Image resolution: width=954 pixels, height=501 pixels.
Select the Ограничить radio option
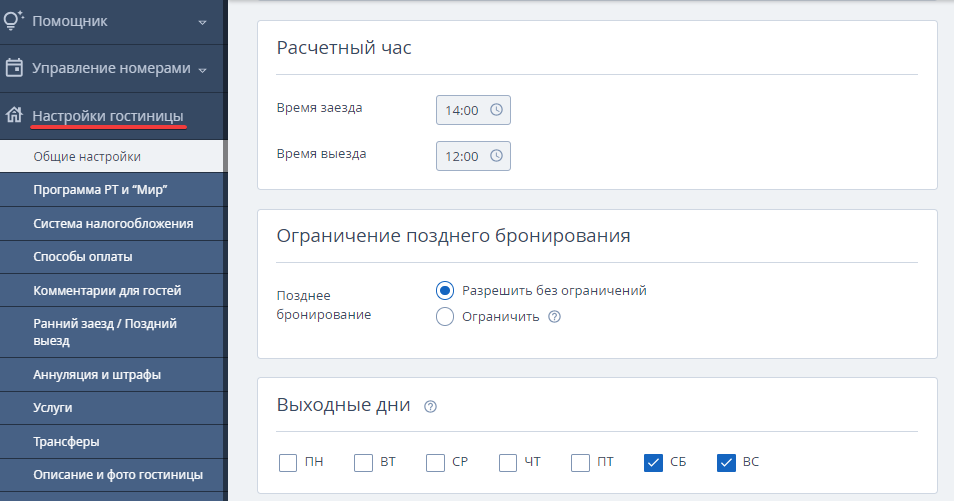(445, 317)
